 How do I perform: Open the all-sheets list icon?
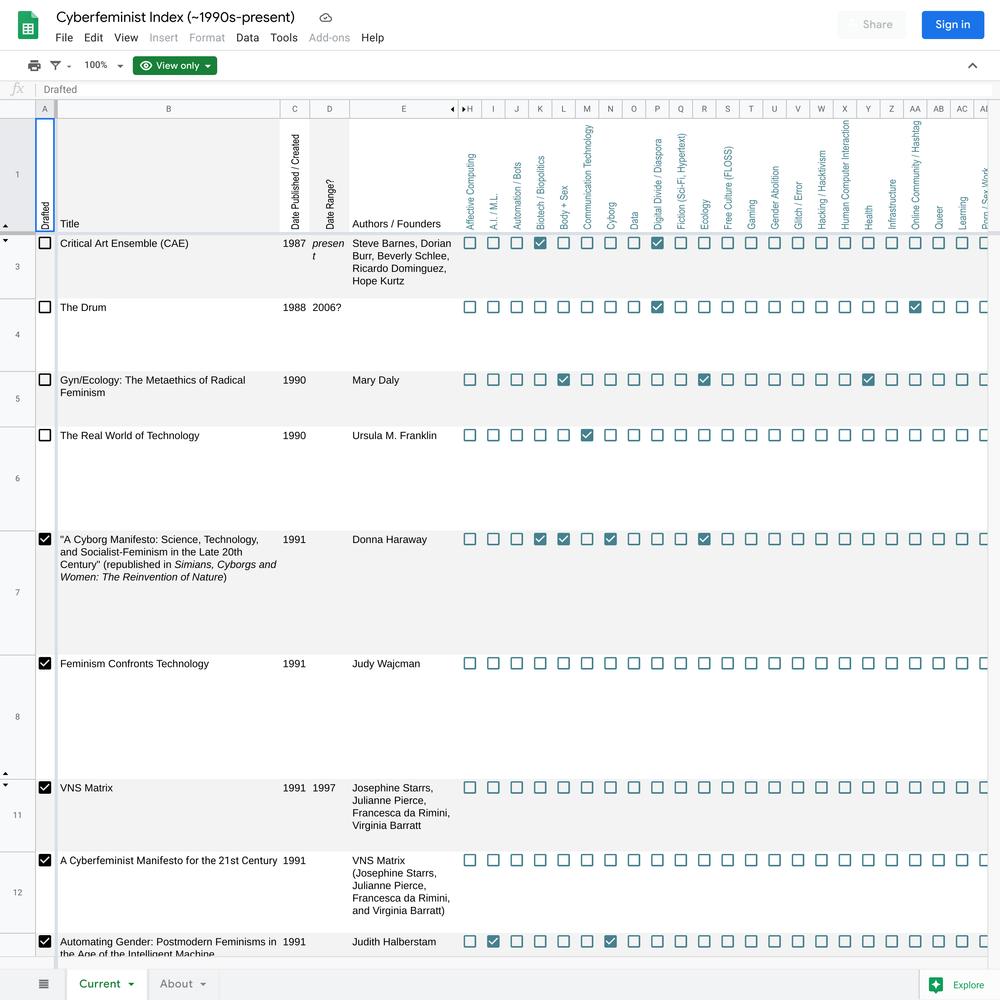[x=43, y=984]
